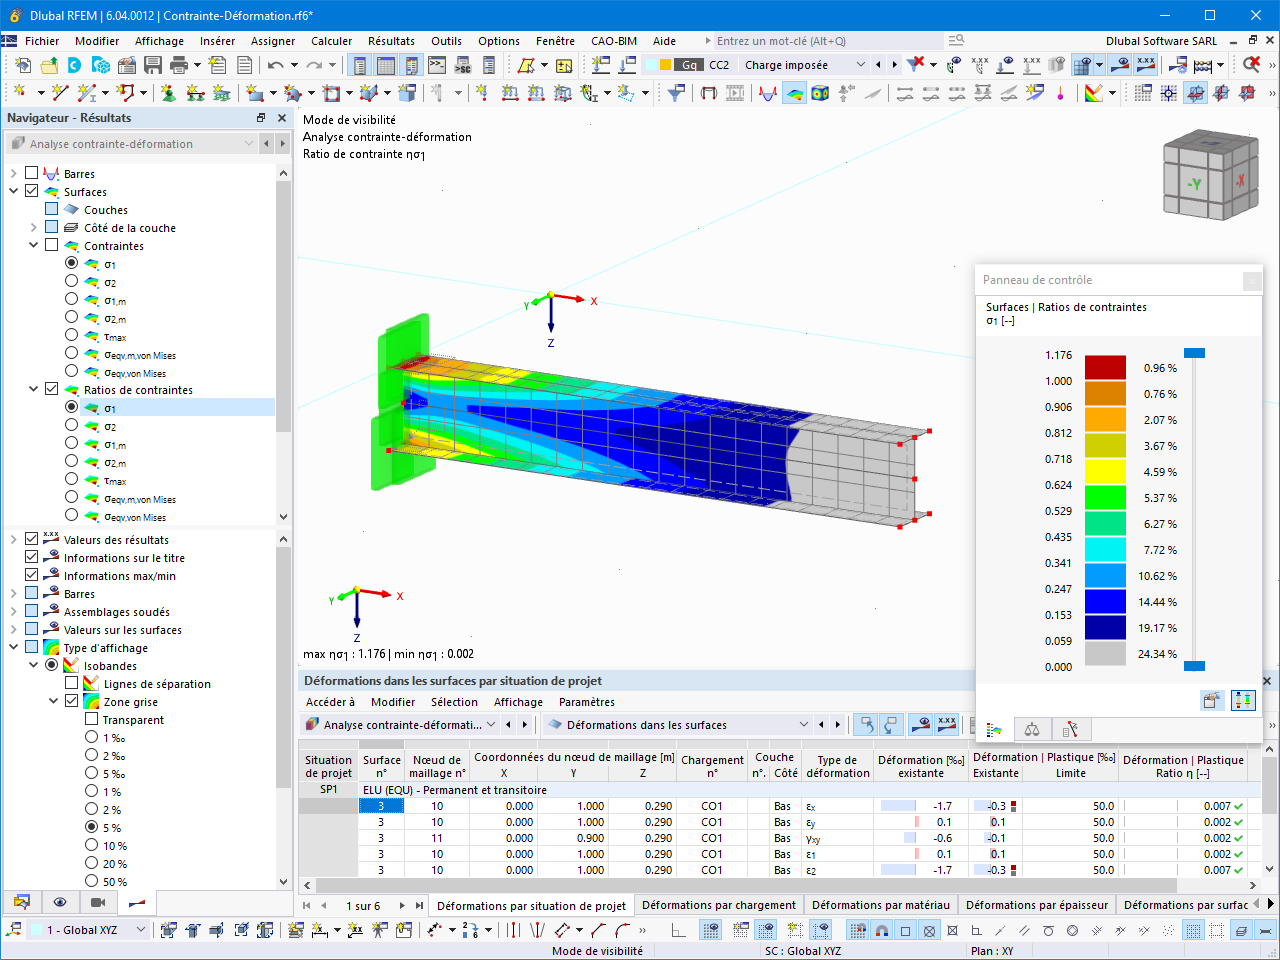
Task: Close the Navigateur - Résultats panel
Action: click(x=282, y=118)
